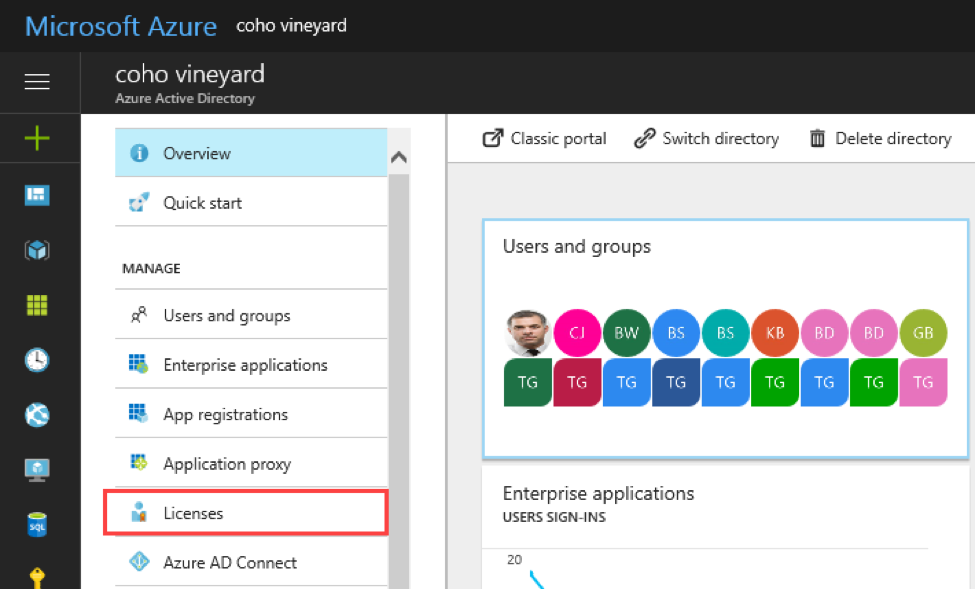Click the user photo avatar thumbnail
The width and height of the screenshot is (975, 589).
pos(527,333)
